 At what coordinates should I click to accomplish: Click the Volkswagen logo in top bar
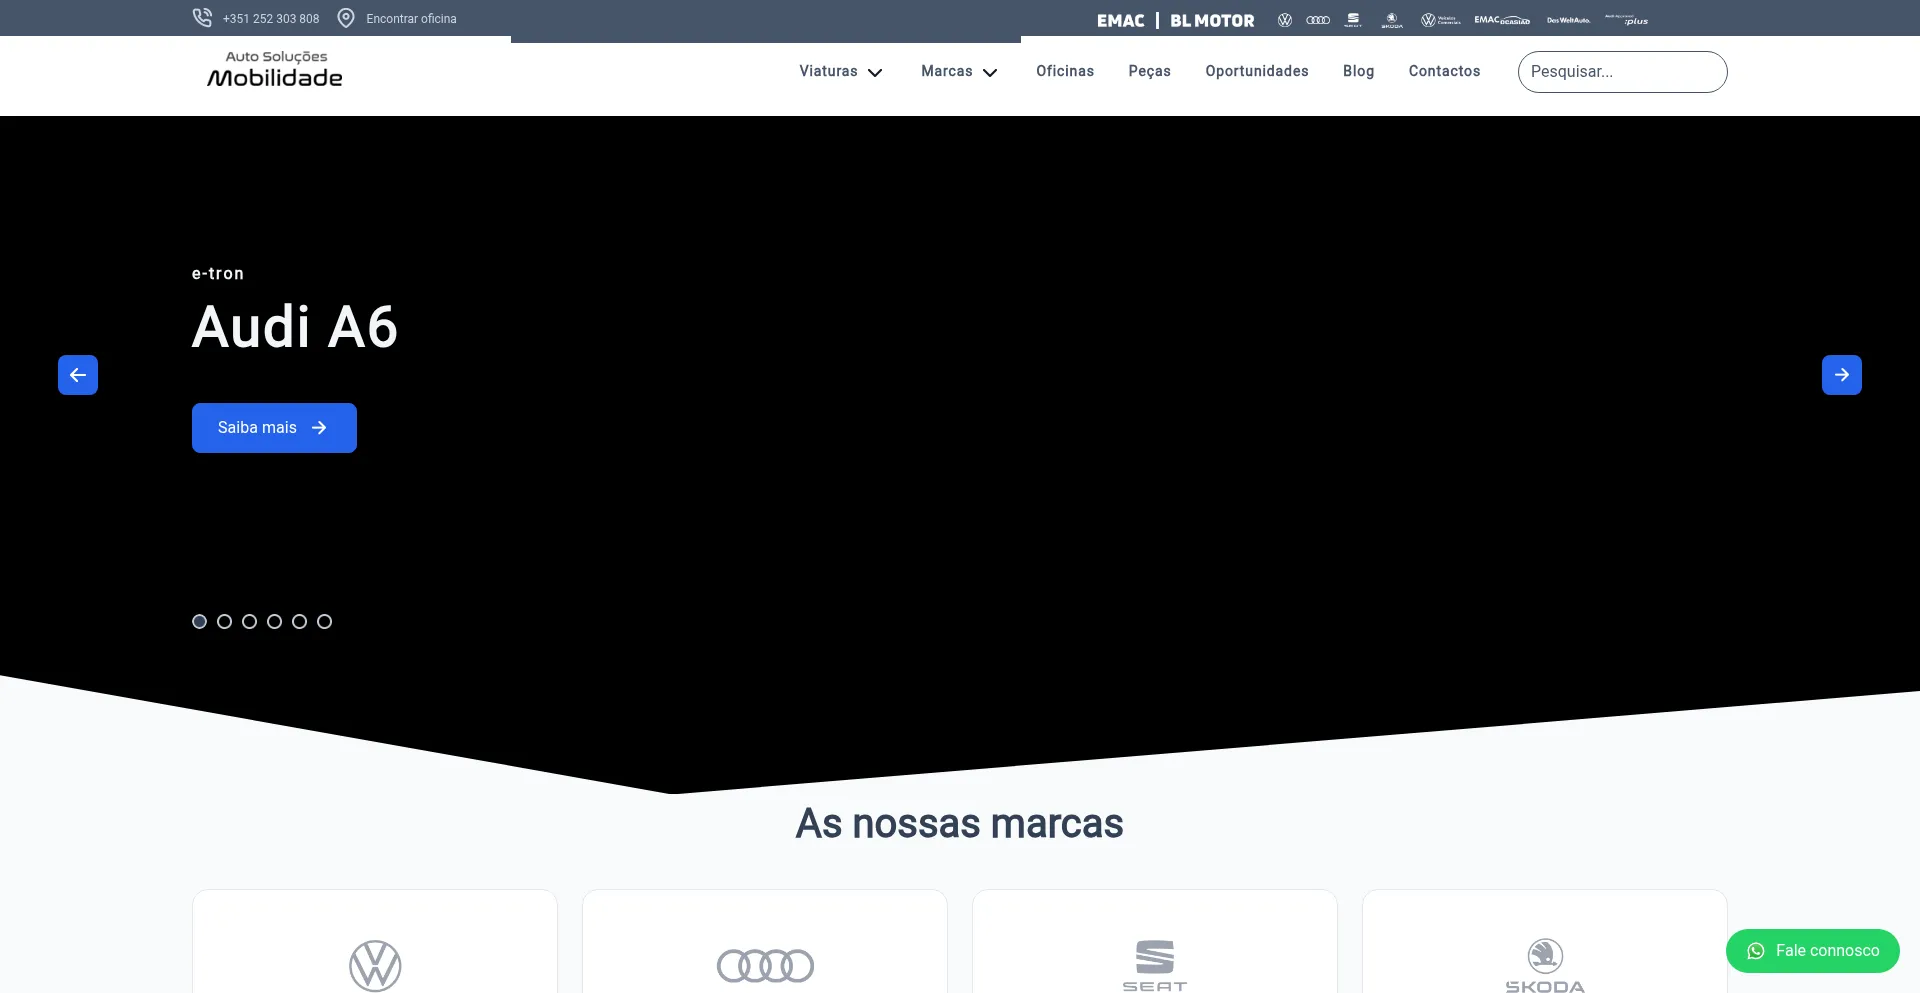tap(1285, 20)
